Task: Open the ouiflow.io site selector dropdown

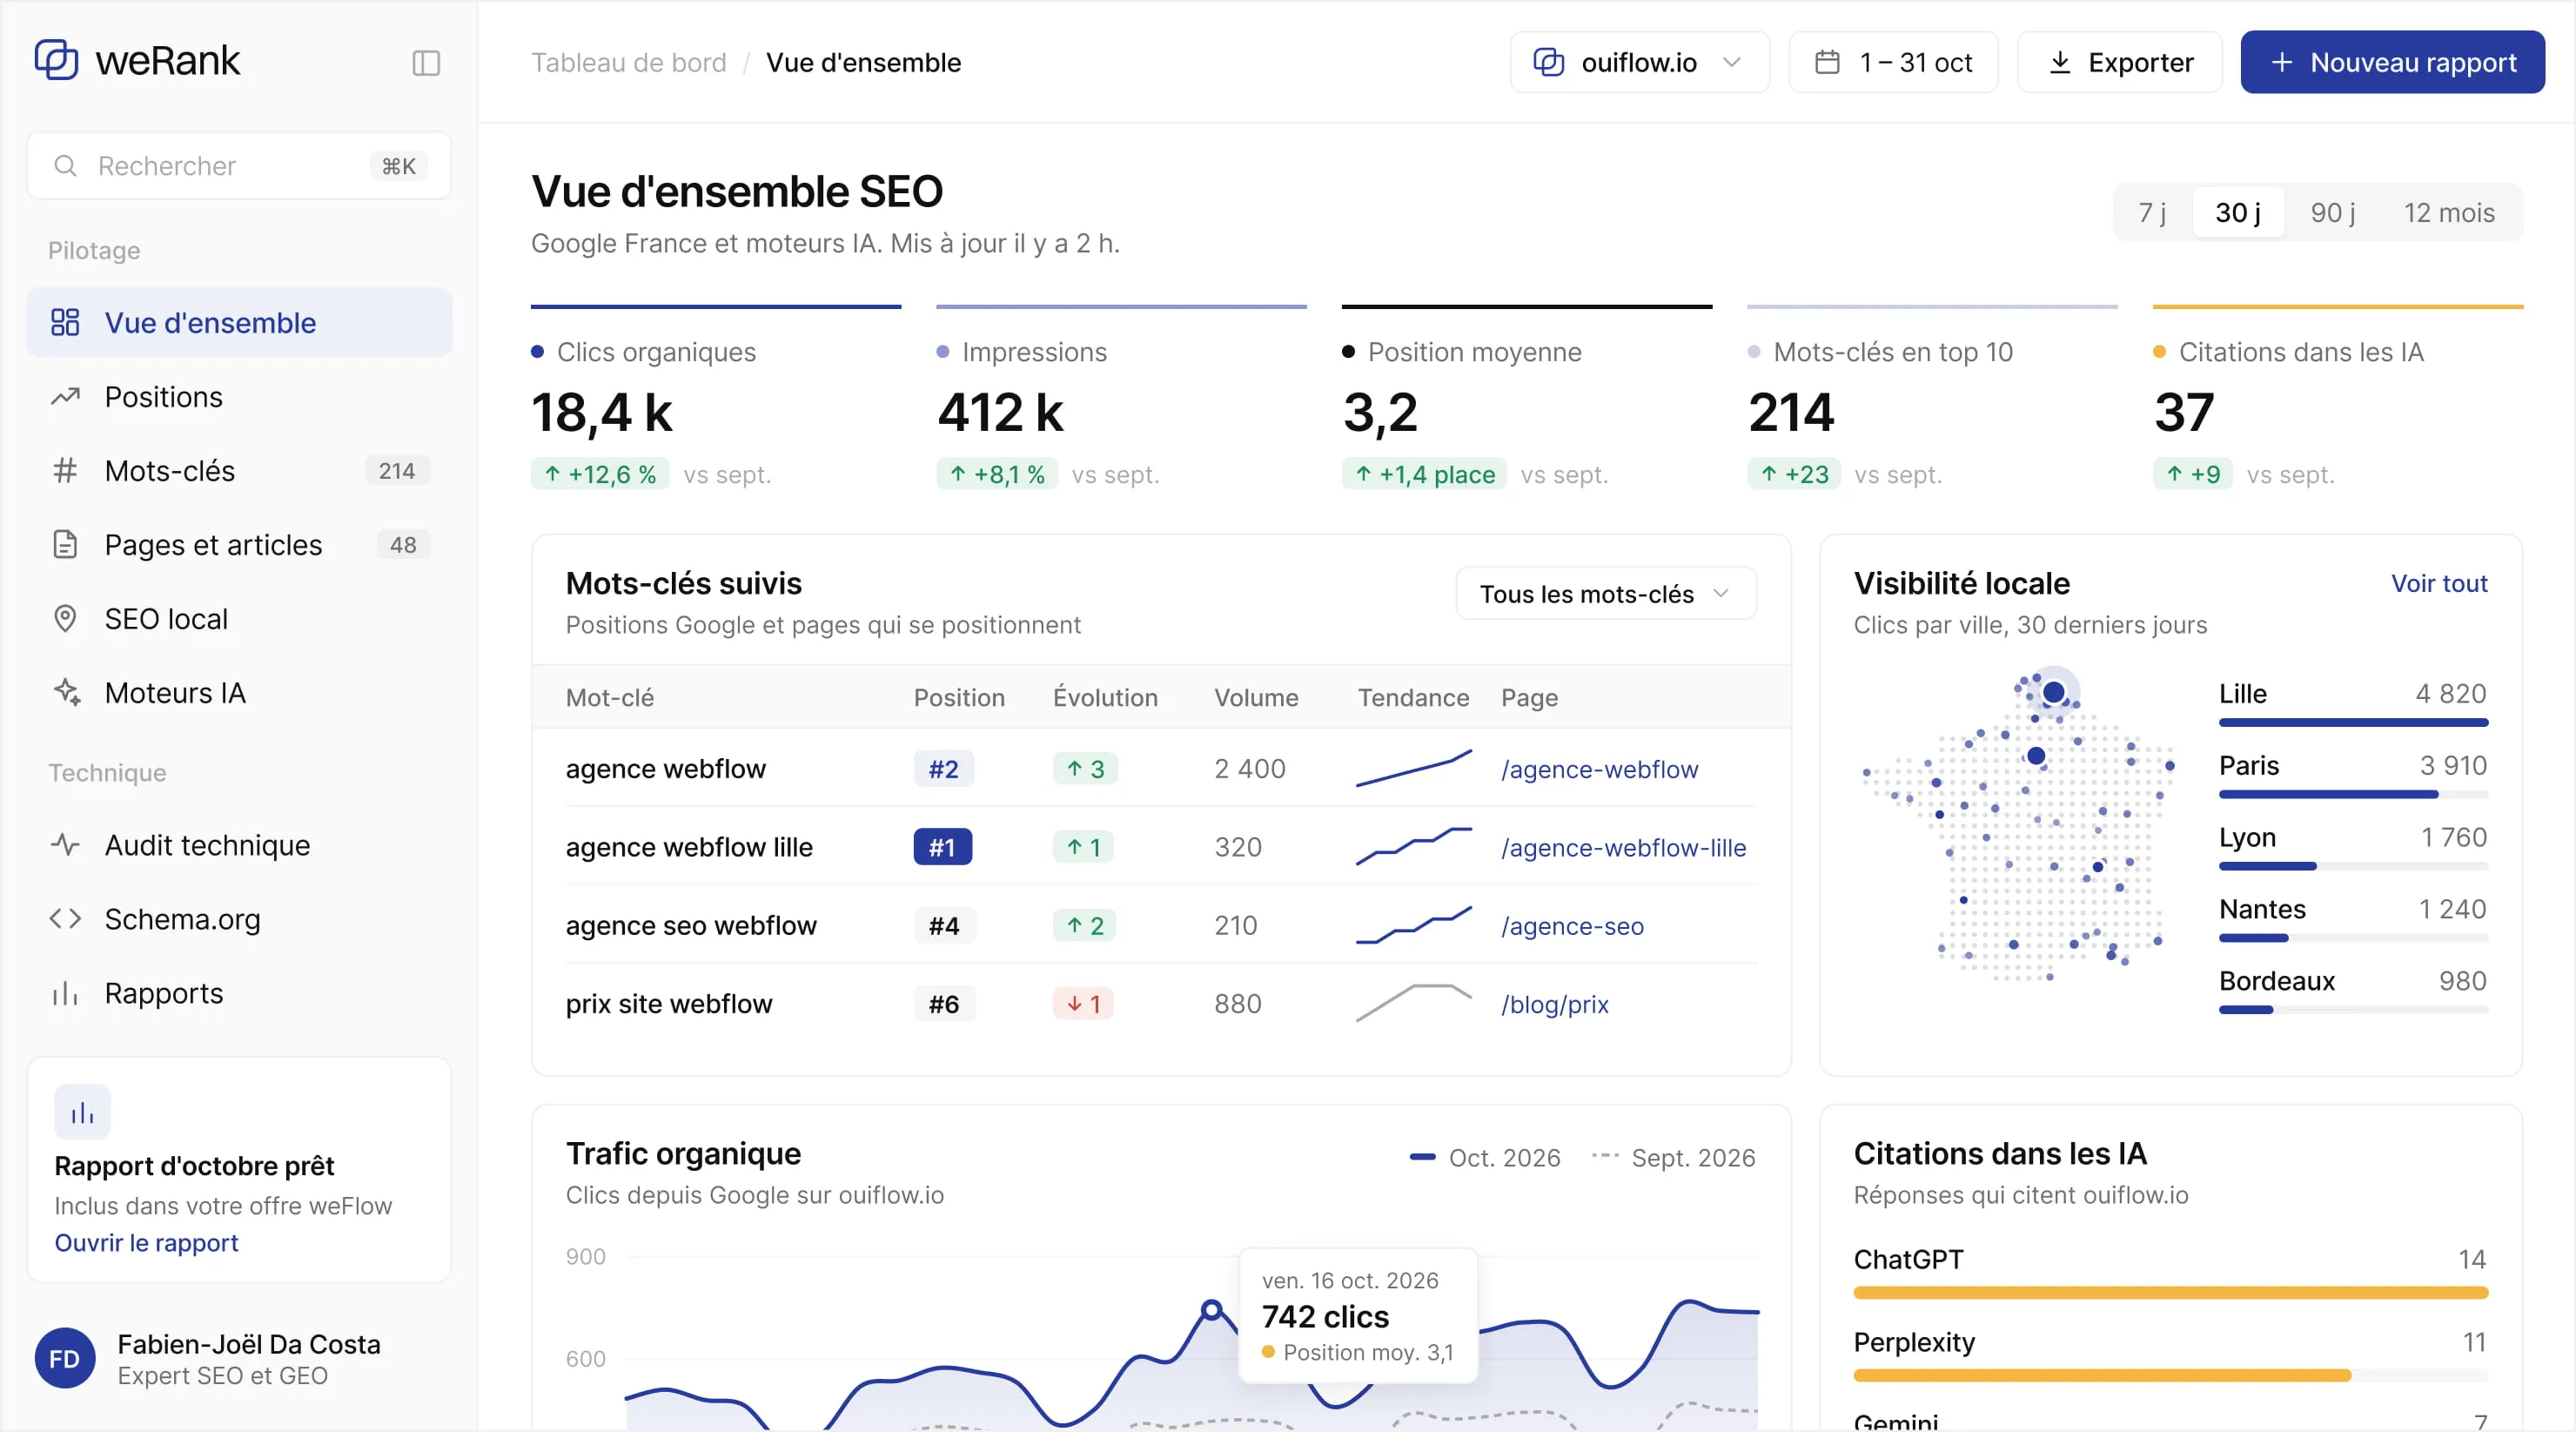Action: coord(1639,62)
